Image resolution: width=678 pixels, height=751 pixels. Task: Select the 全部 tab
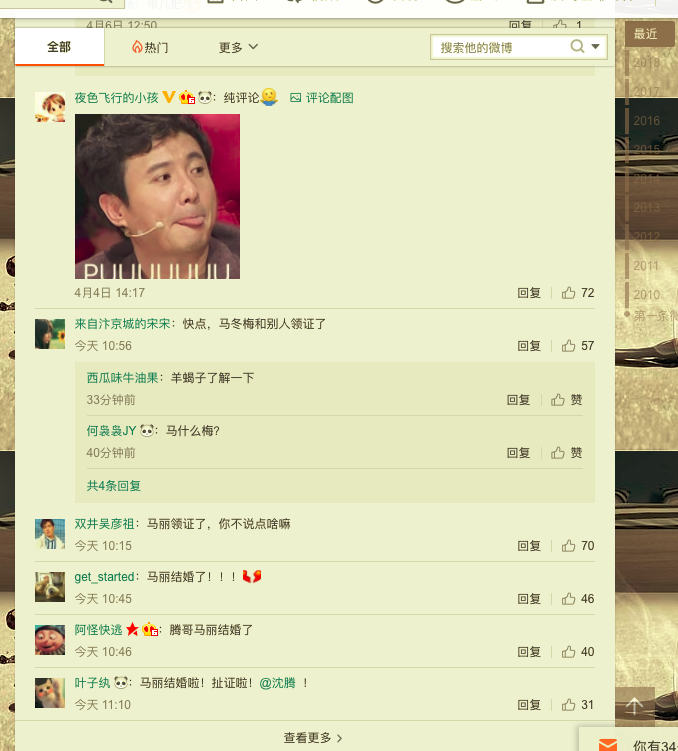point(59,47)
